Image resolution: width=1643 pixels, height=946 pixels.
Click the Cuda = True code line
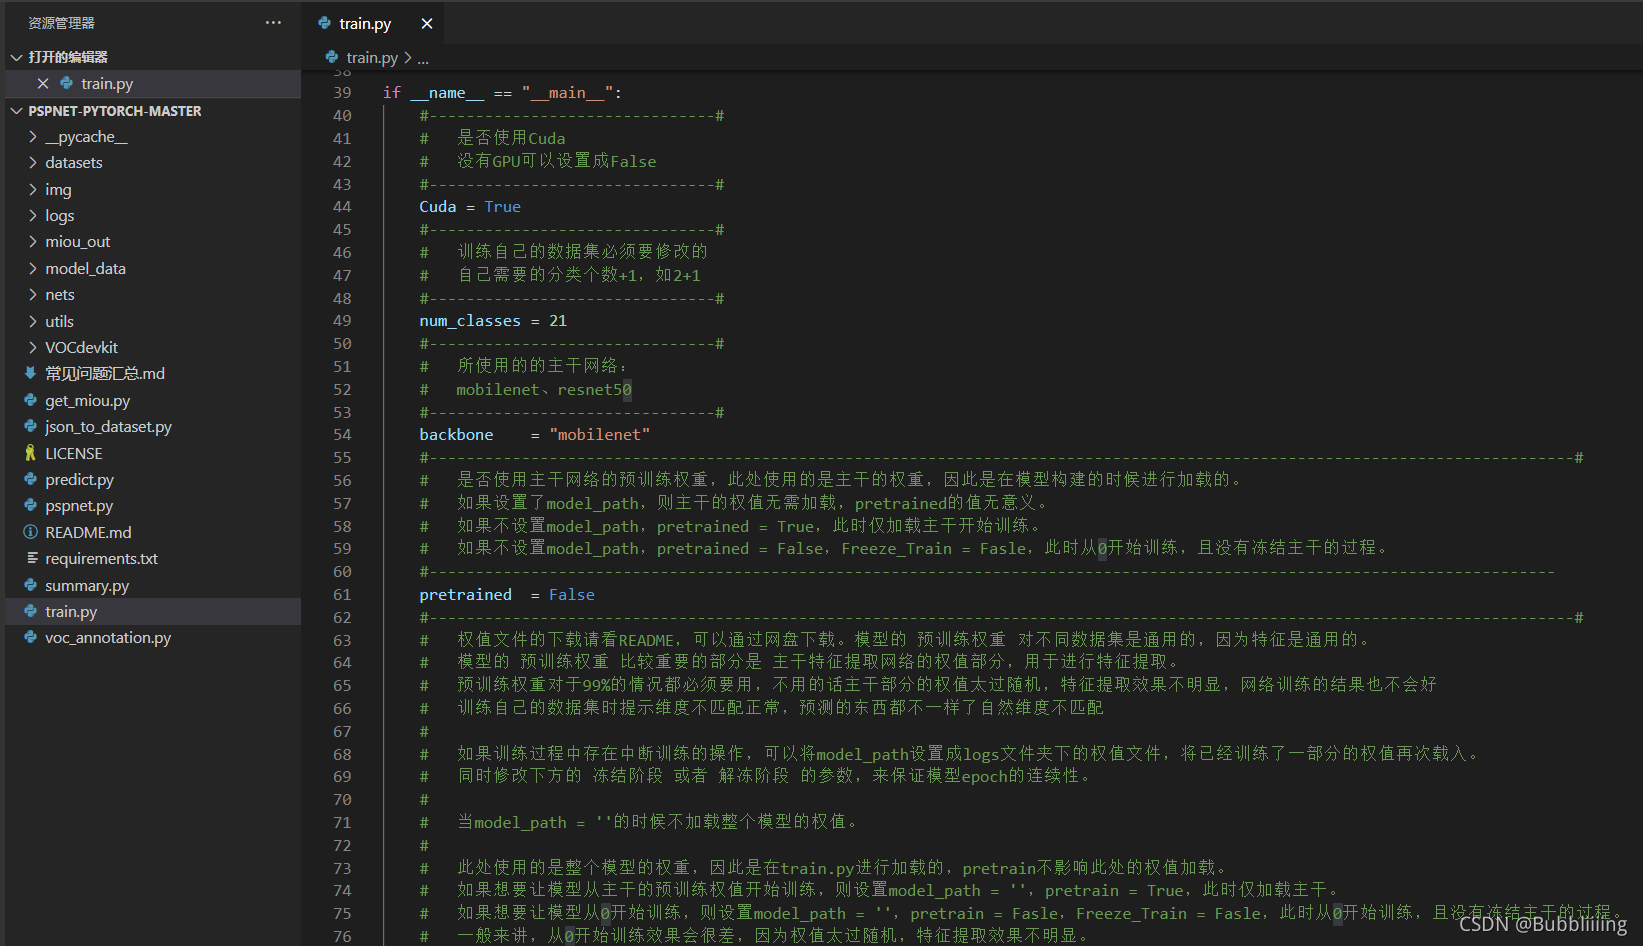coord(470,207)
